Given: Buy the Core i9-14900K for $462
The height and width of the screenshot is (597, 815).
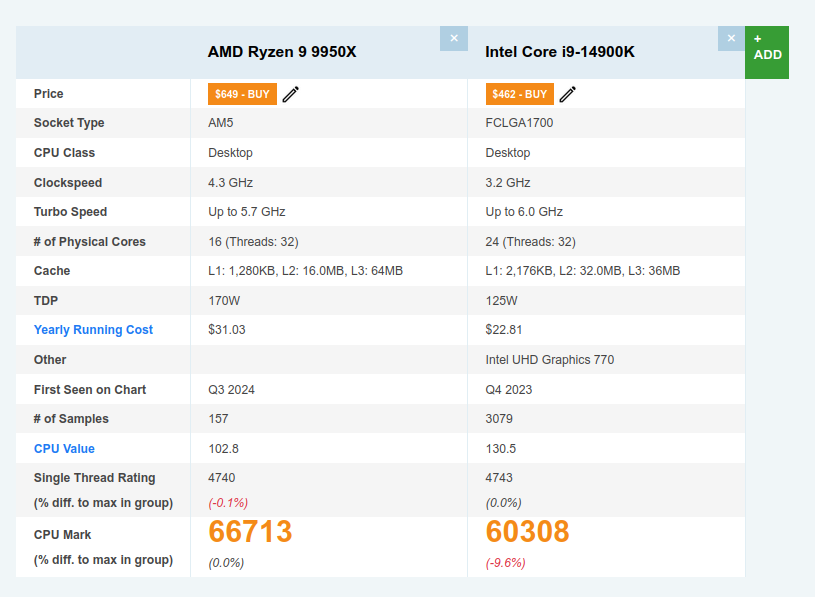Looking at the screenshot, I should tap(520, 94).
